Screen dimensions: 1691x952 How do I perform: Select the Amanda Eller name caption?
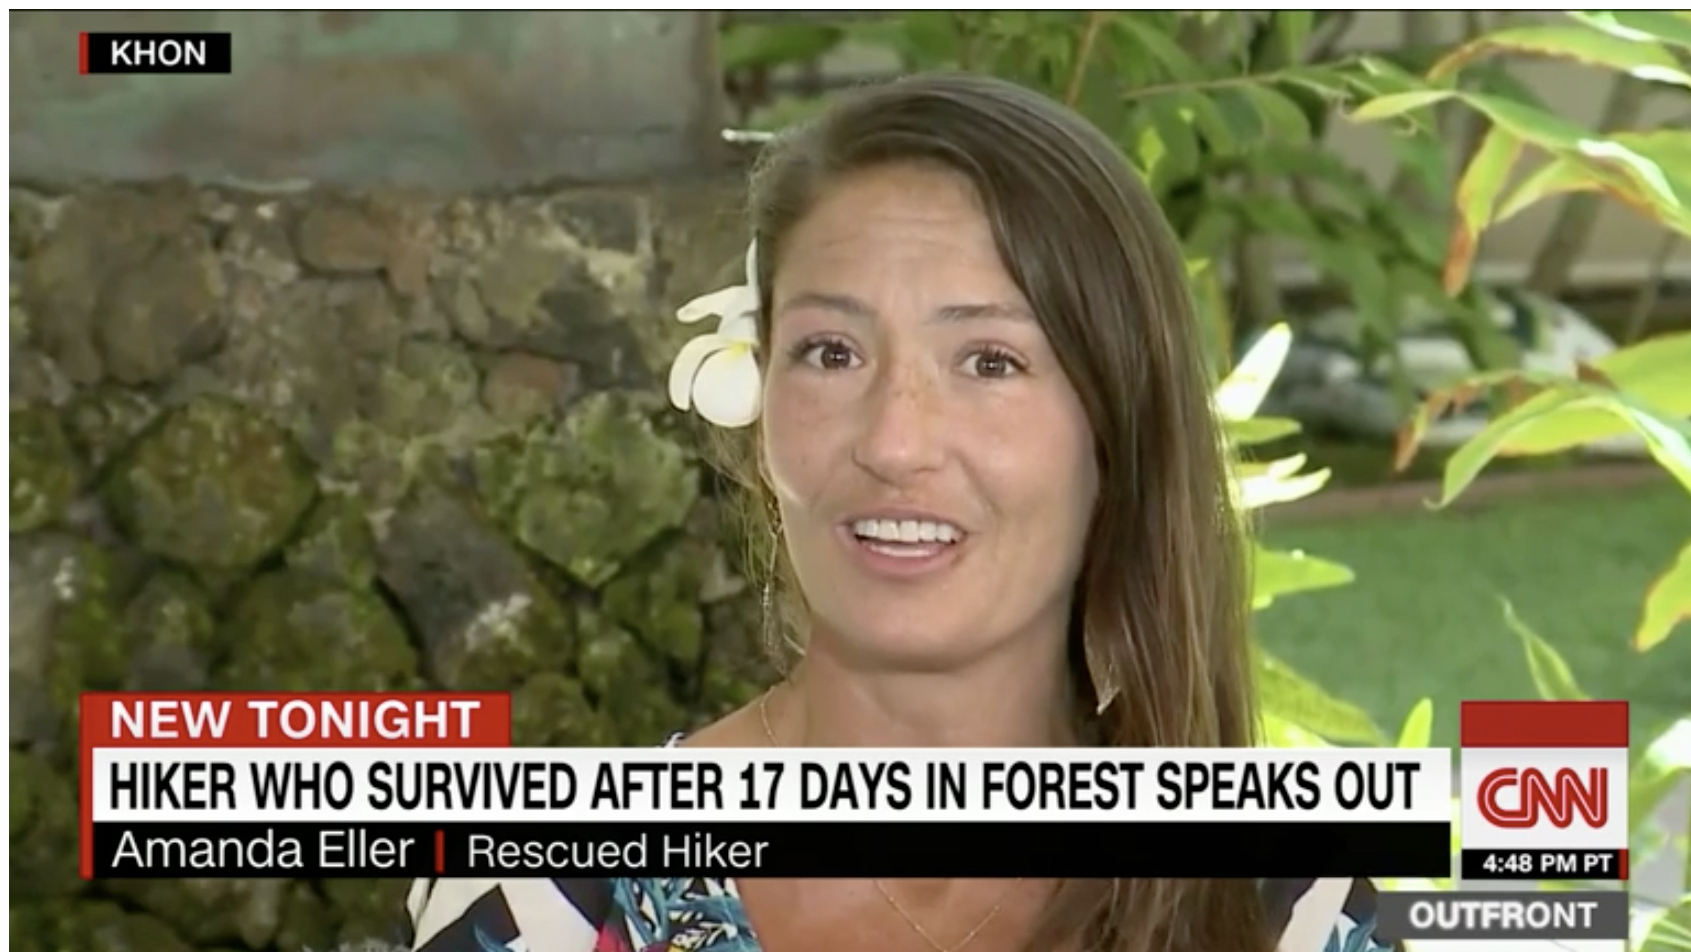tap(263, 850)
